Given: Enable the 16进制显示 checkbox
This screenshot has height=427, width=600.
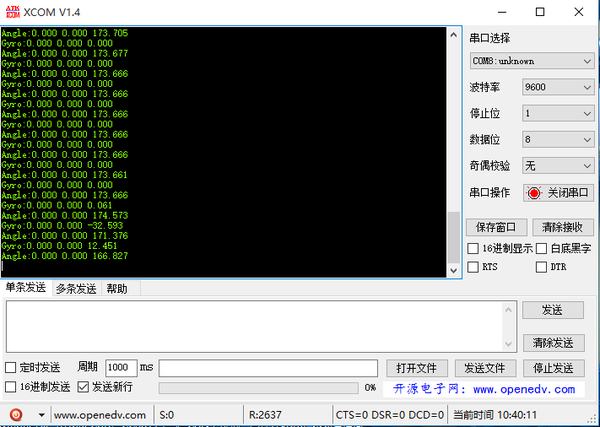Looking at the screenshot, I should coord(473,249).
